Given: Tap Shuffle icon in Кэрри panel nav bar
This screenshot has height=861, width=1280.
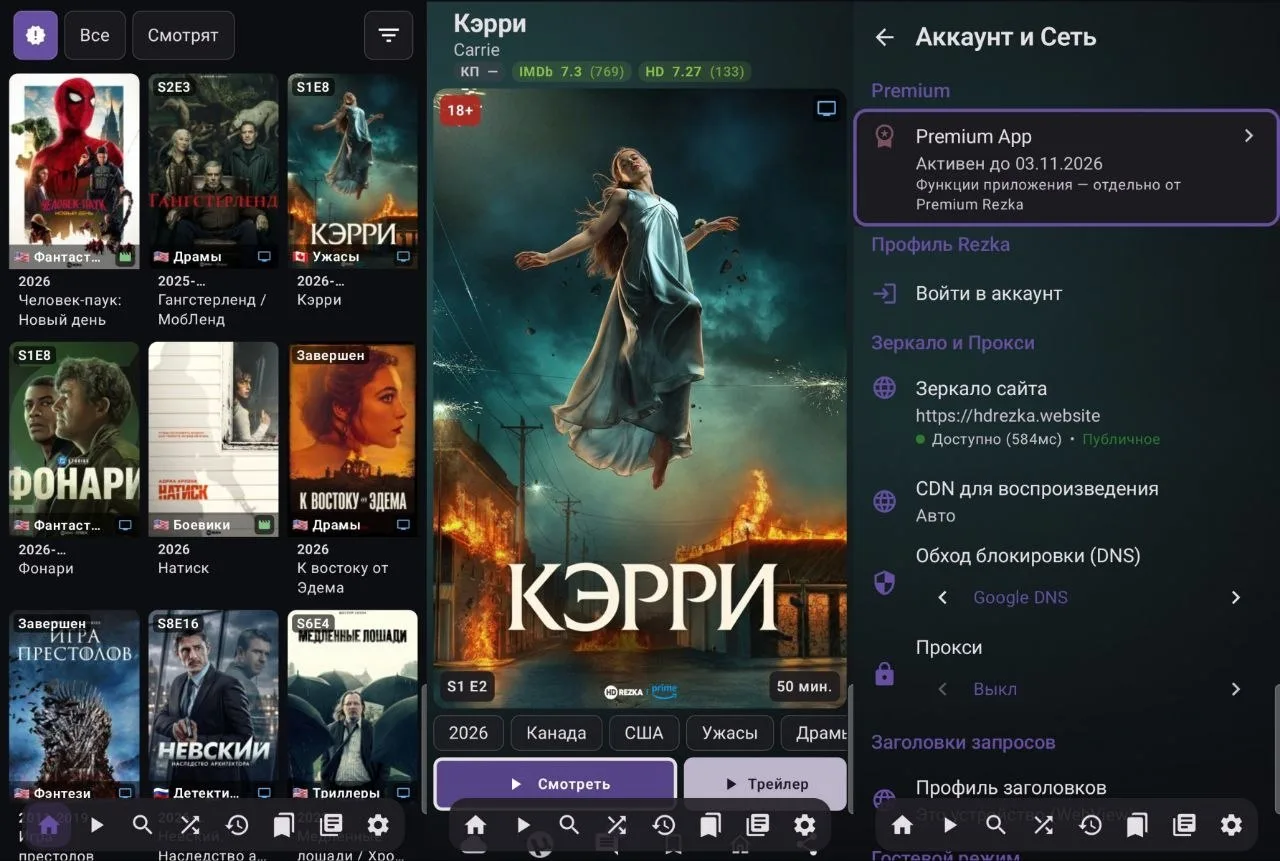Looking at the screenshot, I should coord(617,826).
